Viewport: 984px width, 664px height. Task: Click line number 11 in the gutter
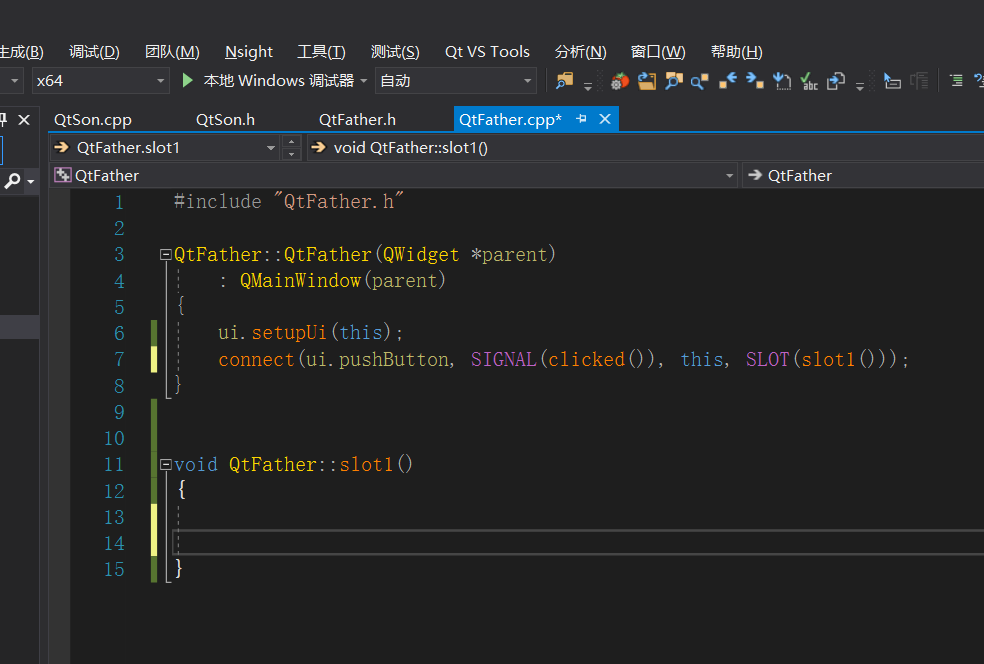tap(114, 464)
